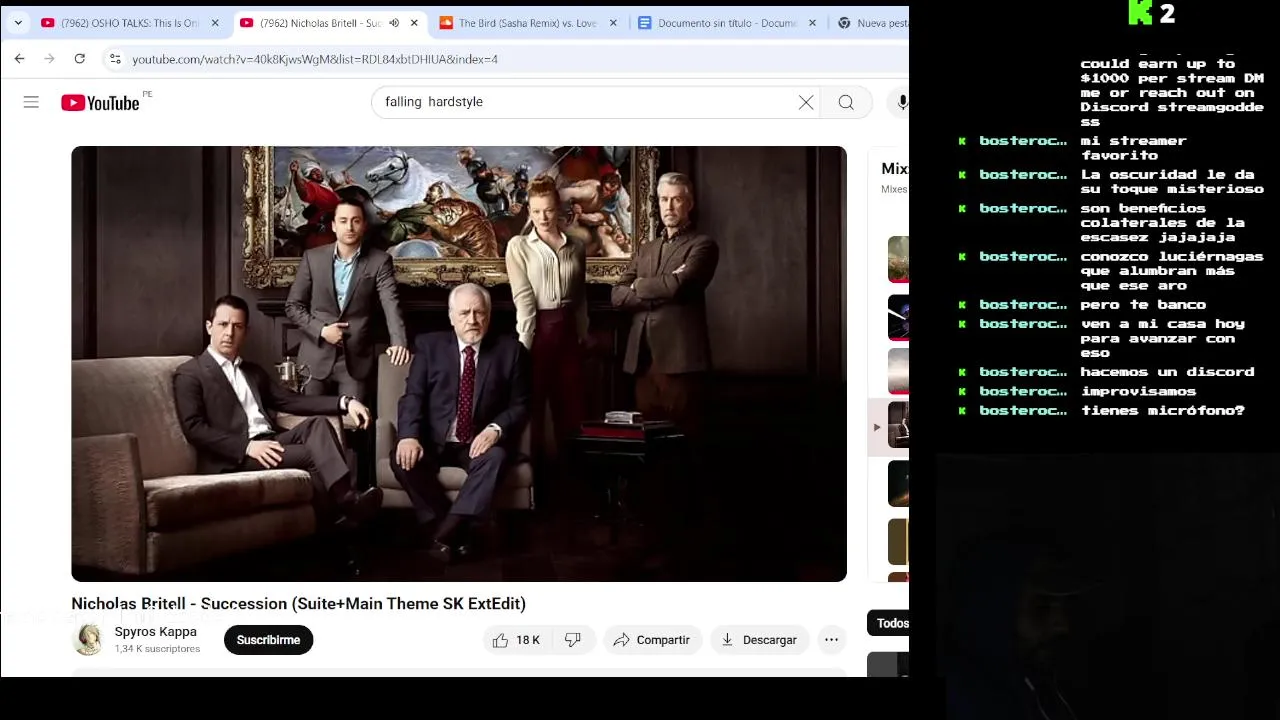The image size is (1280, 720).
Task: Click the video title 'Nicholas Britell - Succession'
Action: tap(298, 604)
